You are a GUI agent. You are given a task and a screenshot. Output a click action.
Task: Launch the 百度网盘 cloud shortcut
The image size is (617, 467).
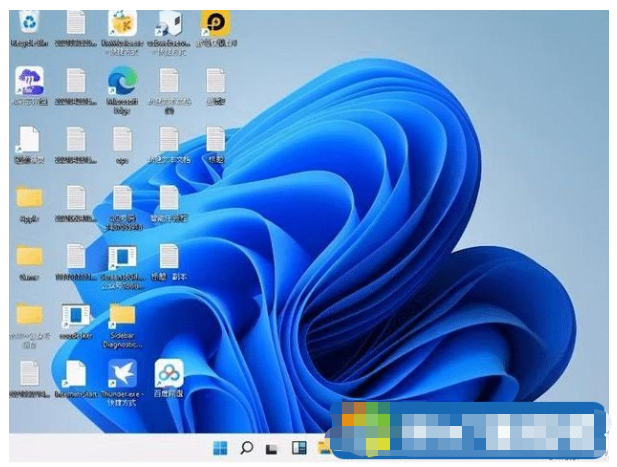tap(169, 373)
